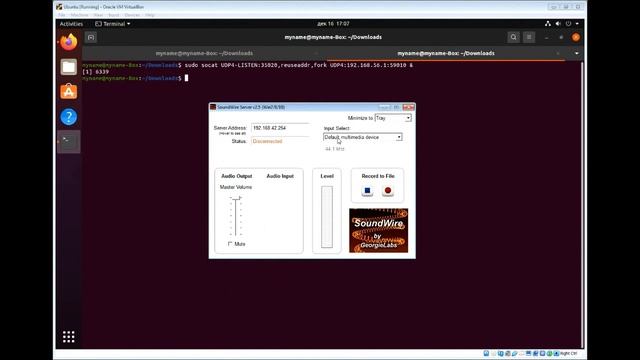Click the Audio Input label
640x360 pixels.
280,176
